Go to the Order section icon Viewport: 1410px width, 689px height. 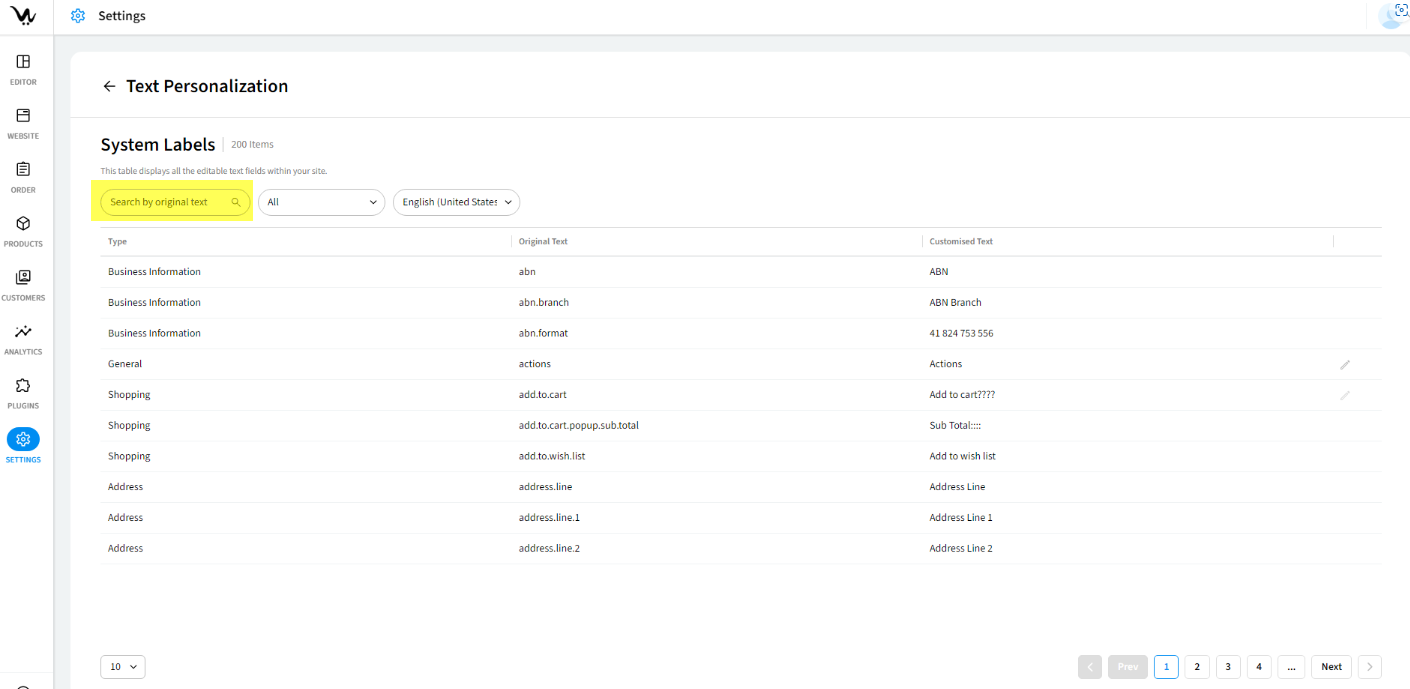(x=23, y=170)
